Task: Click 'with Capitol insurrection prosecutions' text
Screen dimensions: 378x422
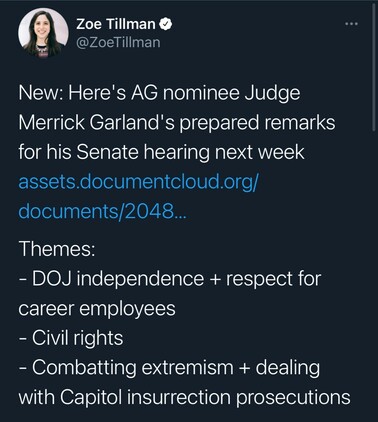Action: 184,397
